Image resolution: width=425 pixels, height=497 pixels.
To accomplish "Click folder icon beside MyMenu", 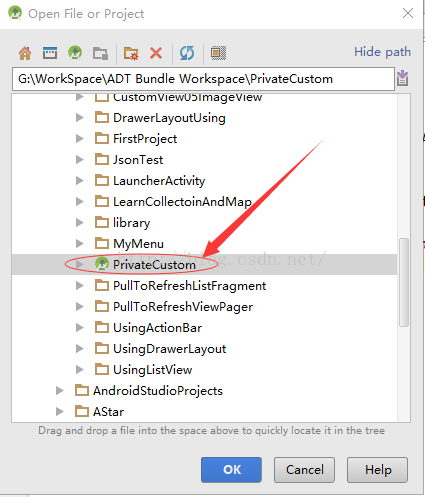I will tap(102, 243).
